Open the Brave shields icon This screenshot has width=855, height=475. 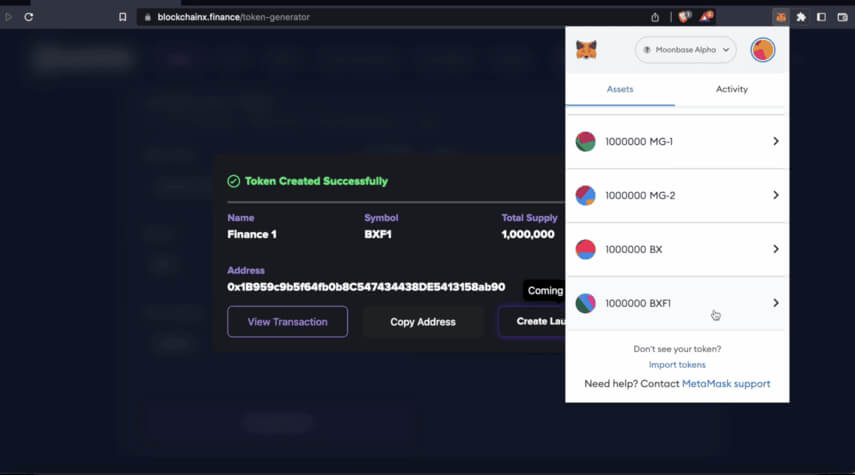[x=685, y=17]
